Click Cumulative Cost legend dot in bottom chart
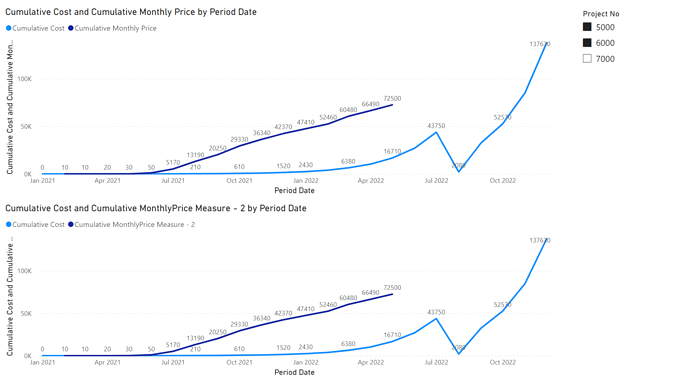 coord(8,225)
